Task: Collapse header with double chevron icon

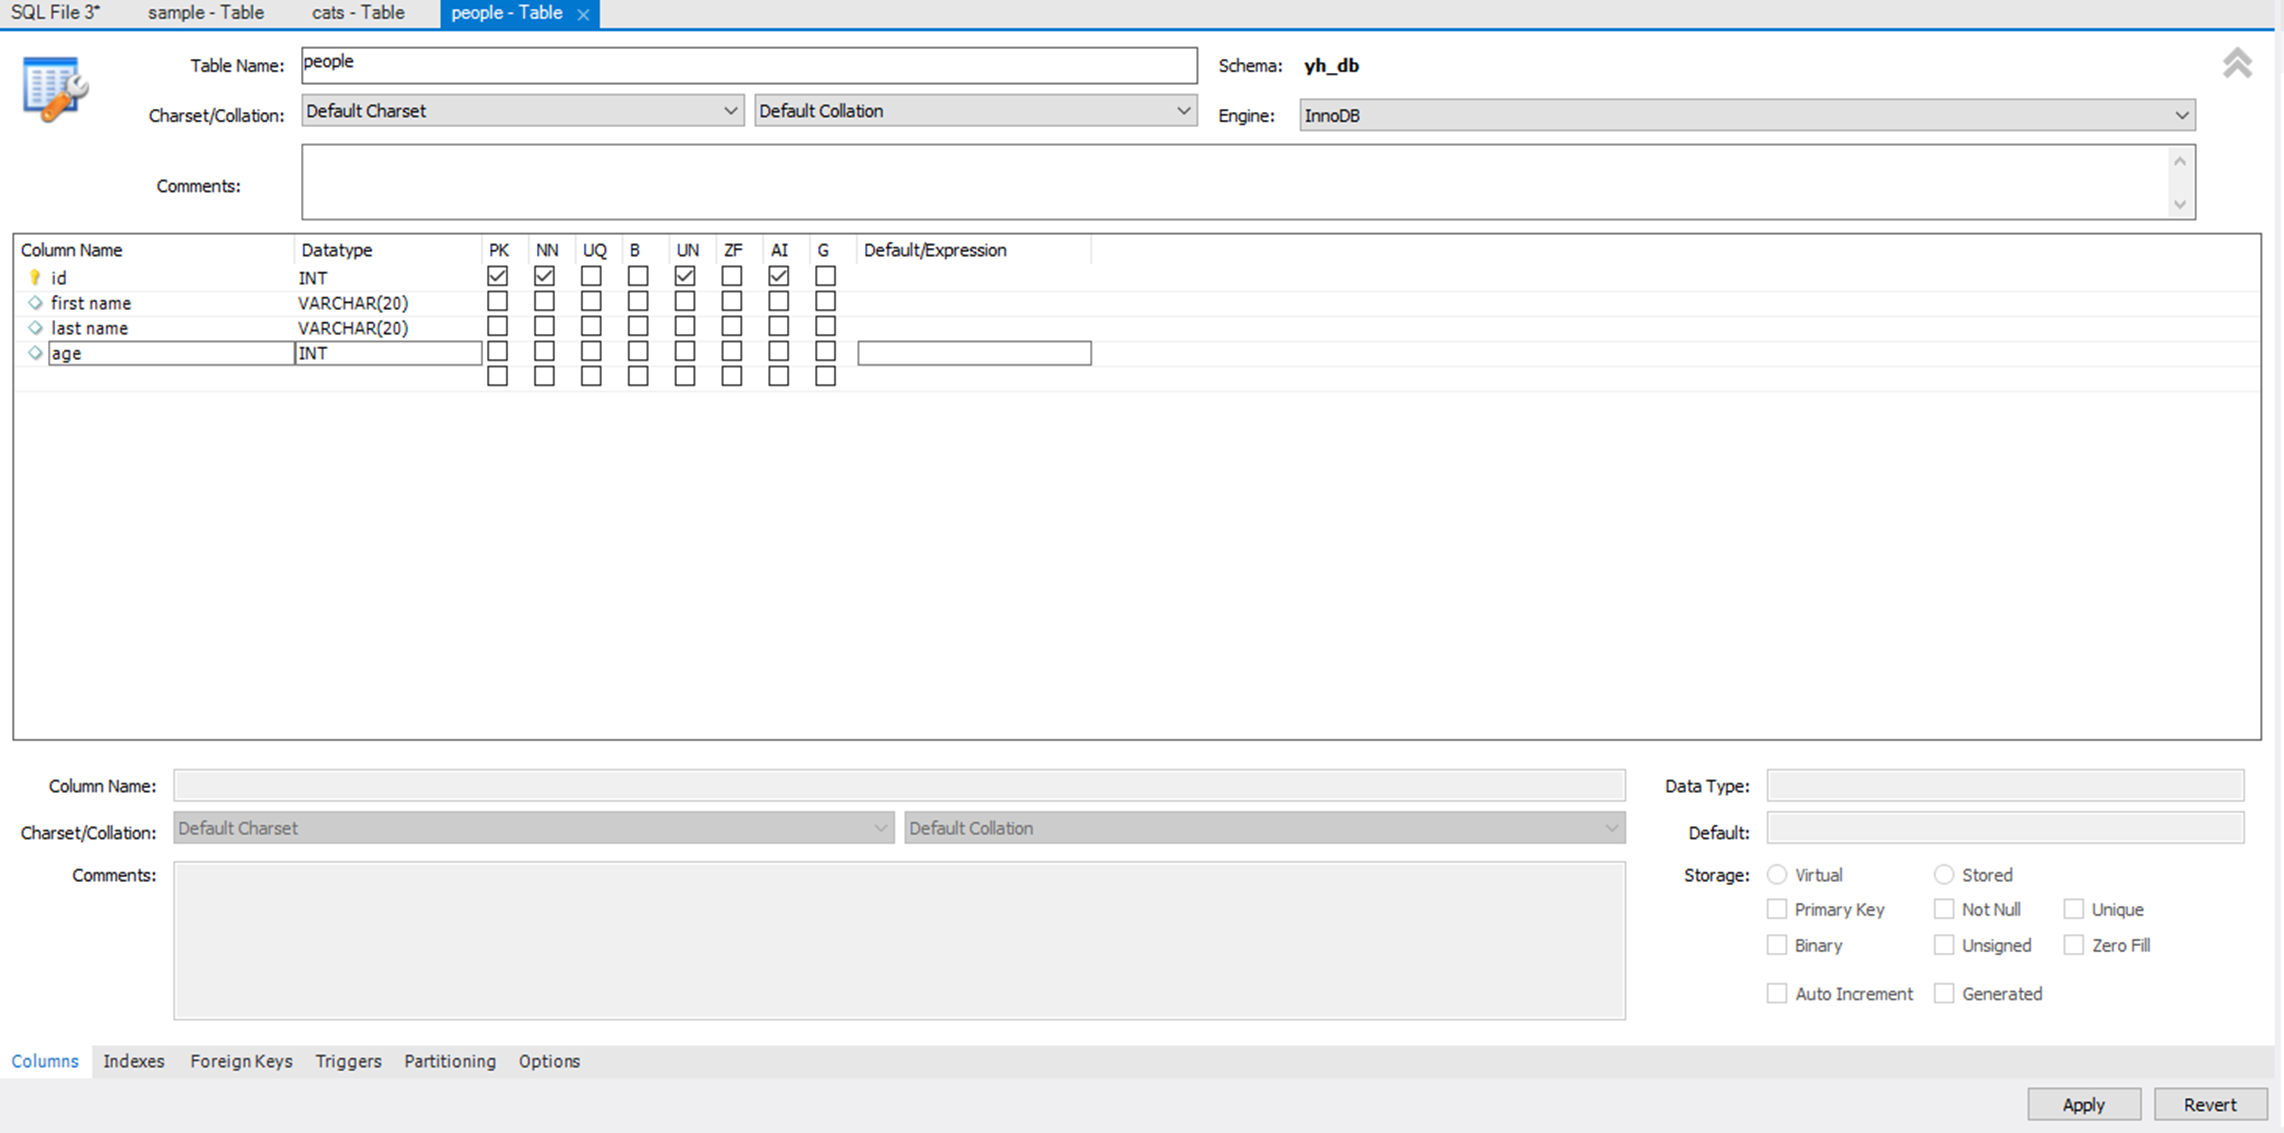Action: tap(2236, 64)
